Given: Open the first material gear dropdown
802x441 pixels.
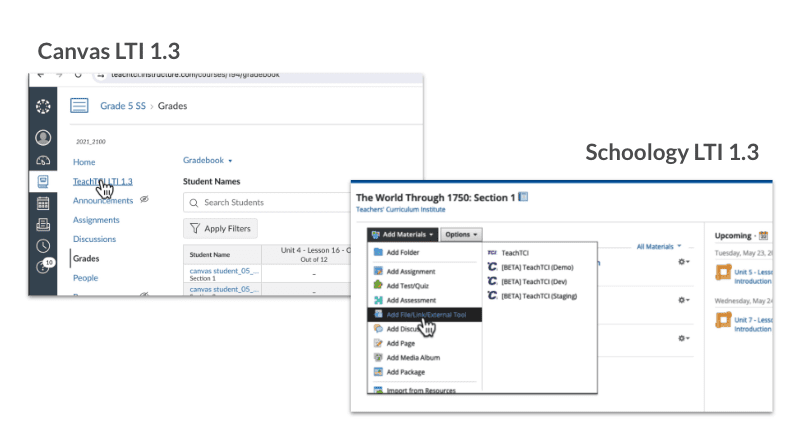Looking at the screenshot, I should coord(683,261).
